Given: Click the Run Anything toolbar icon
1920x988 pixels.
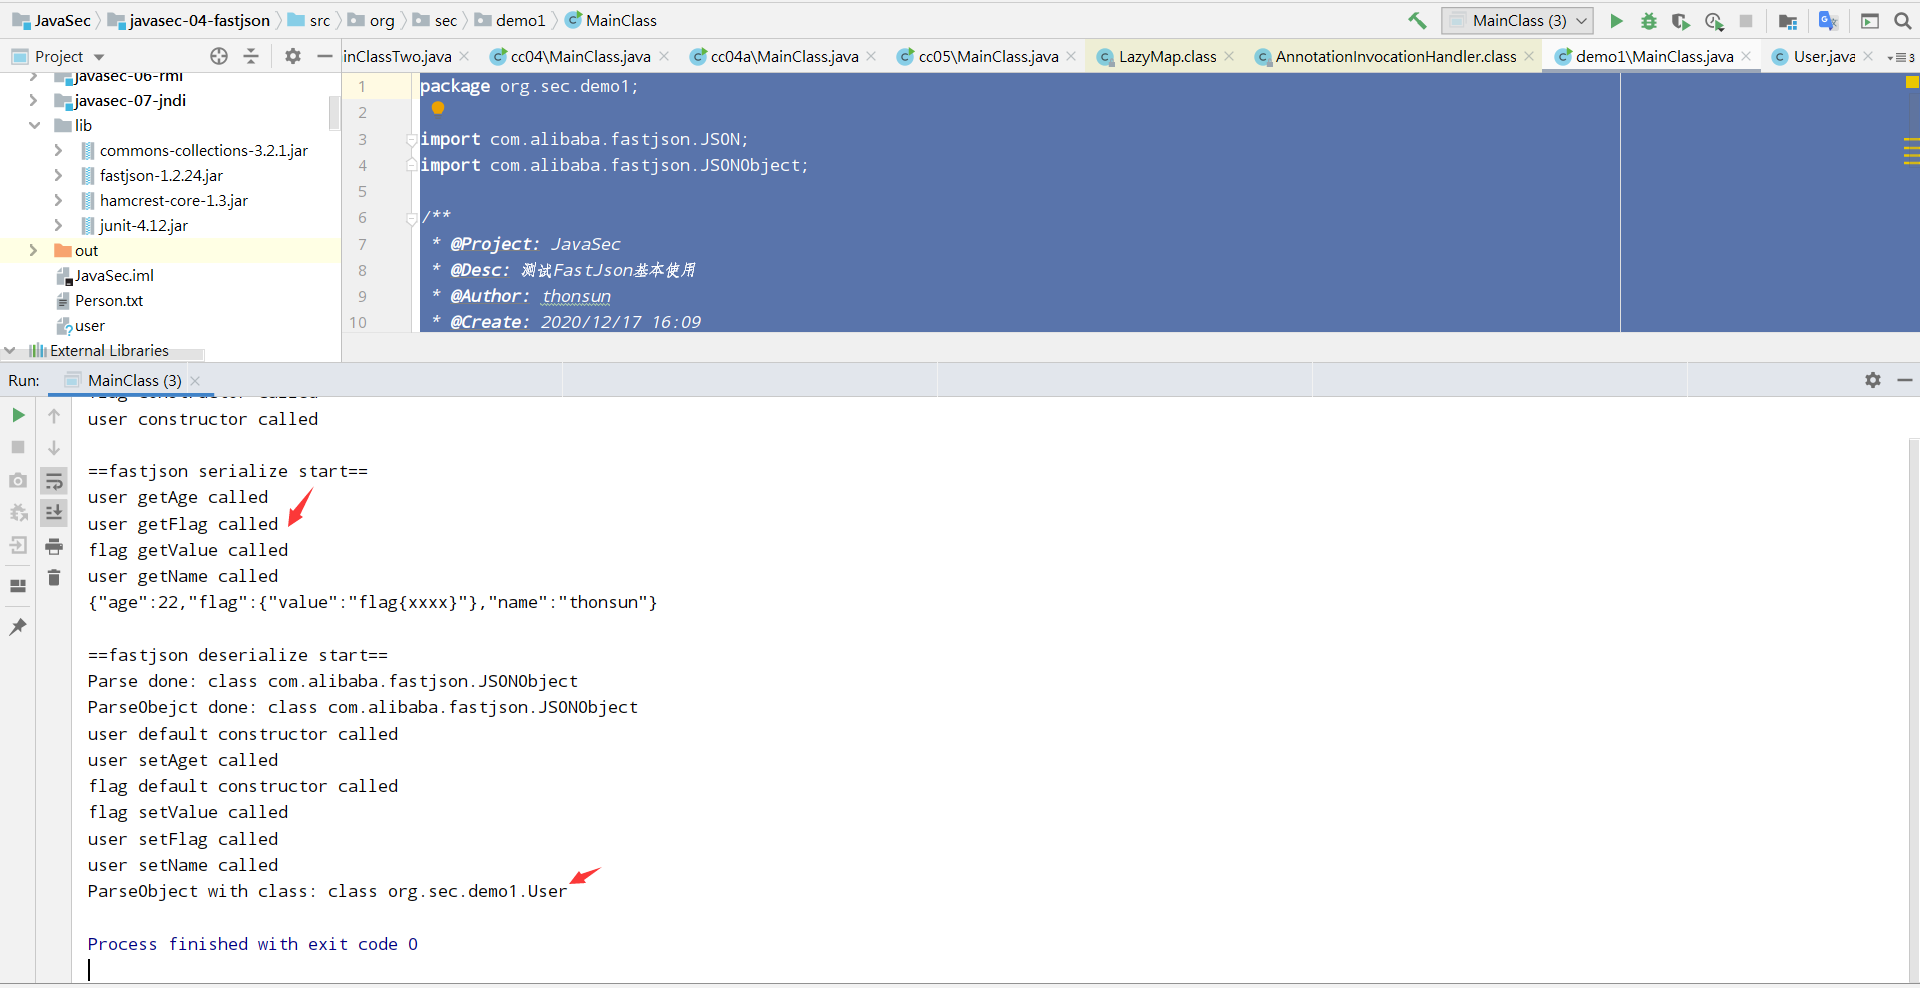Looking at the screenshot, I should click(x=1870, y=20).
